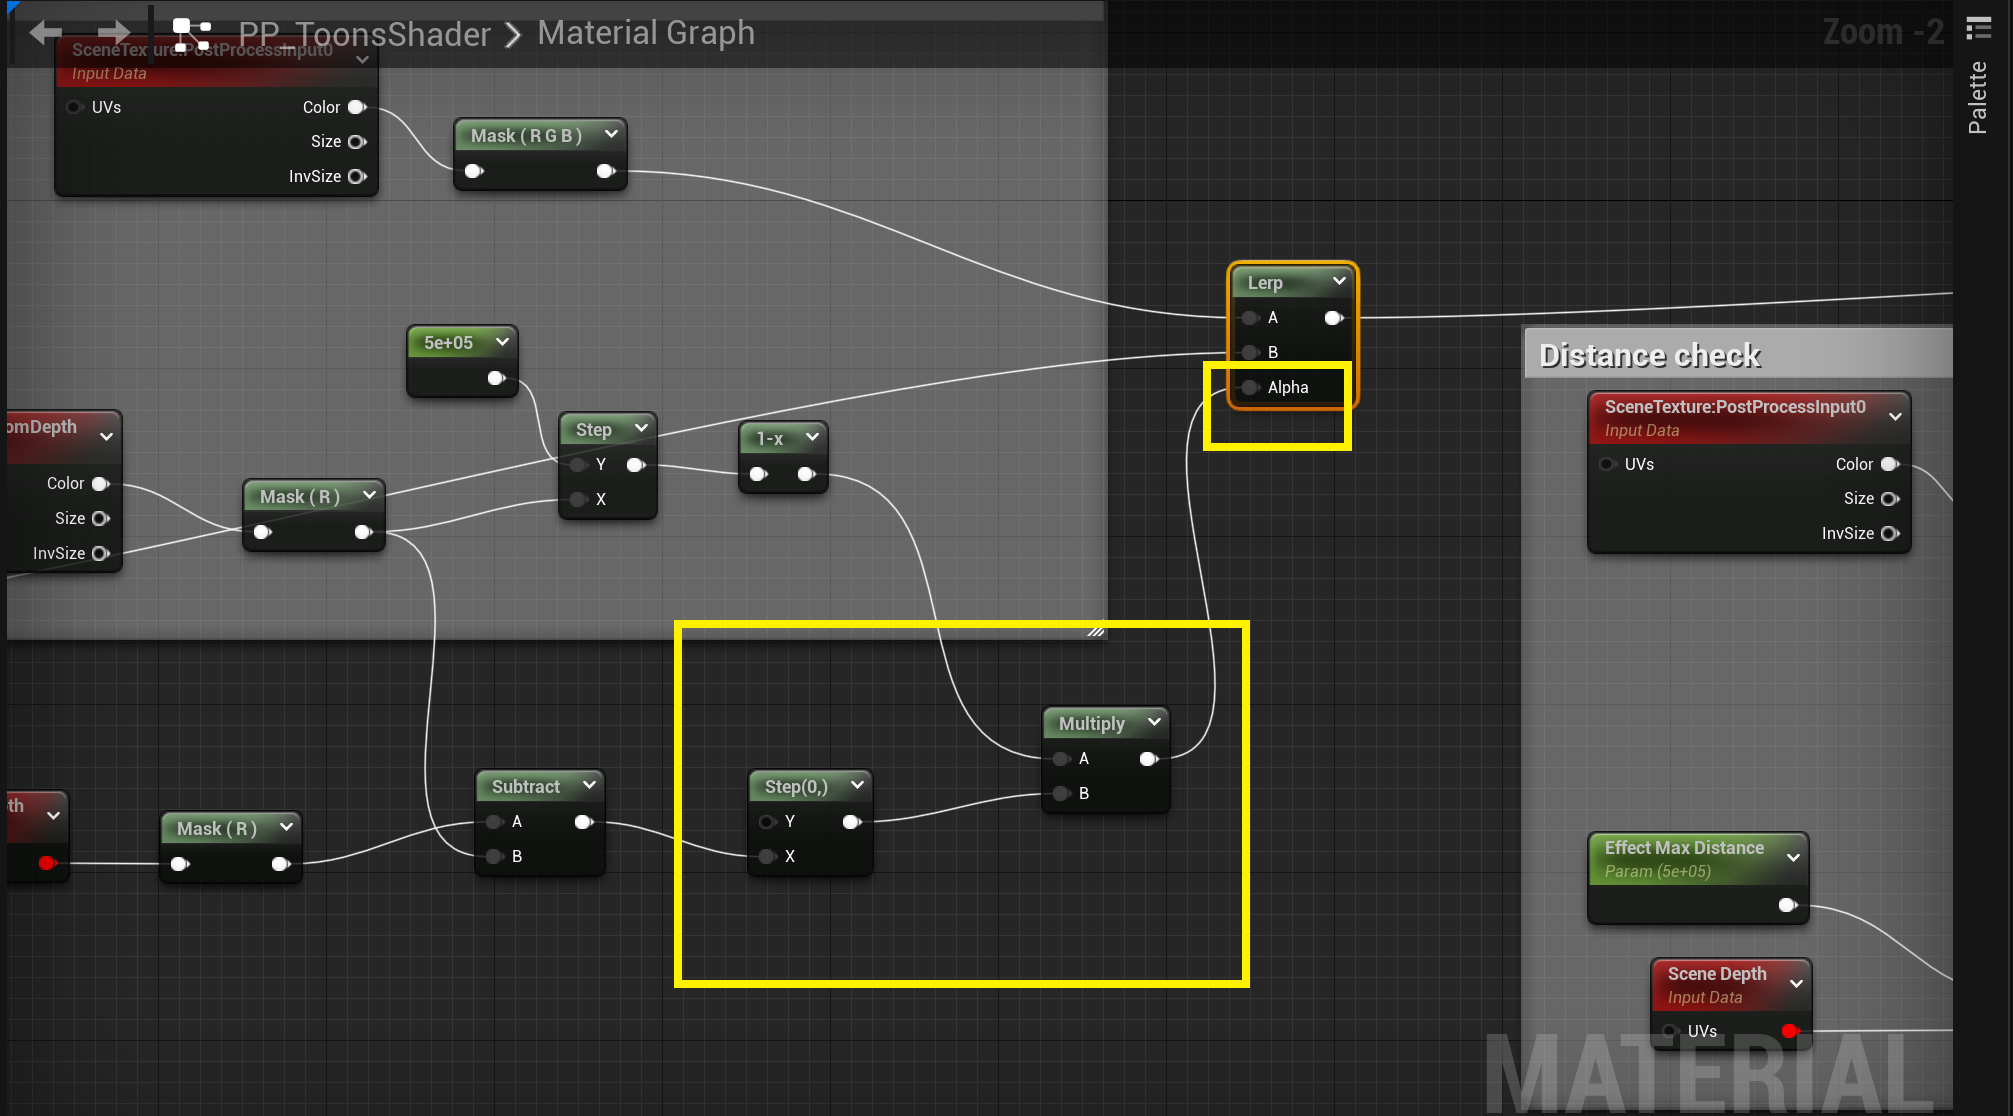Expand the Multiply node chevron
The image size is (2013, 1116).
(x=1154, y=722)
